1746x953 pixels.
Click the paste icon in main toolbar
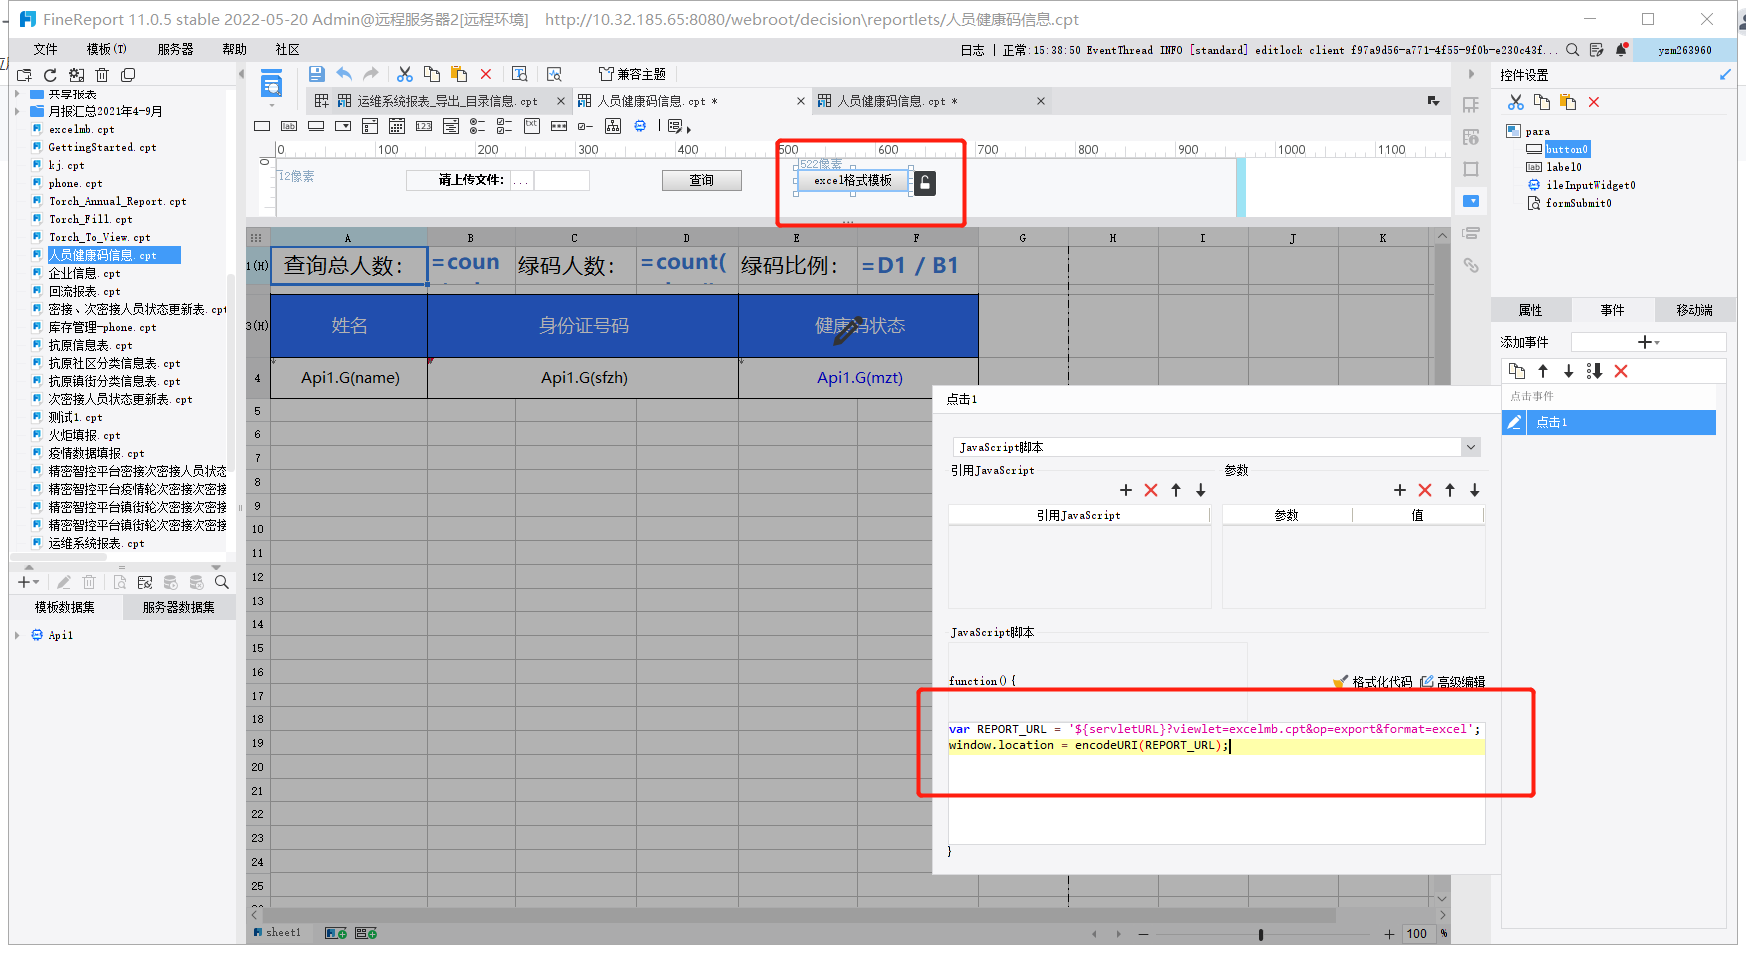[459, 74]
